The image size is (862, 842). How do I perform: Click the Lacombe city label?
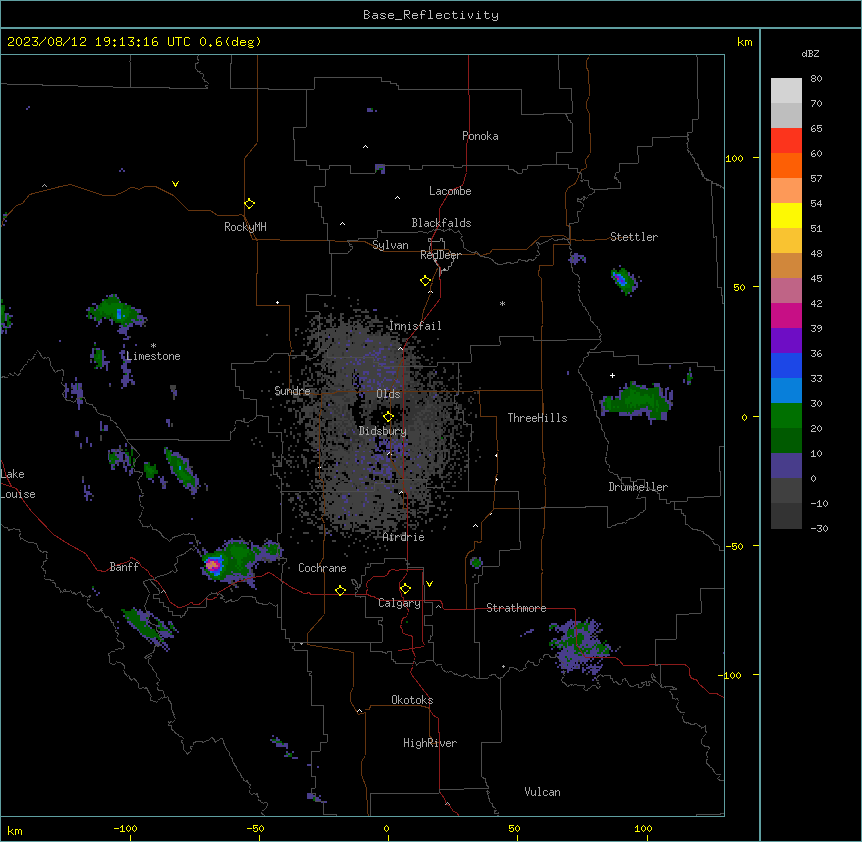point(450,191)
